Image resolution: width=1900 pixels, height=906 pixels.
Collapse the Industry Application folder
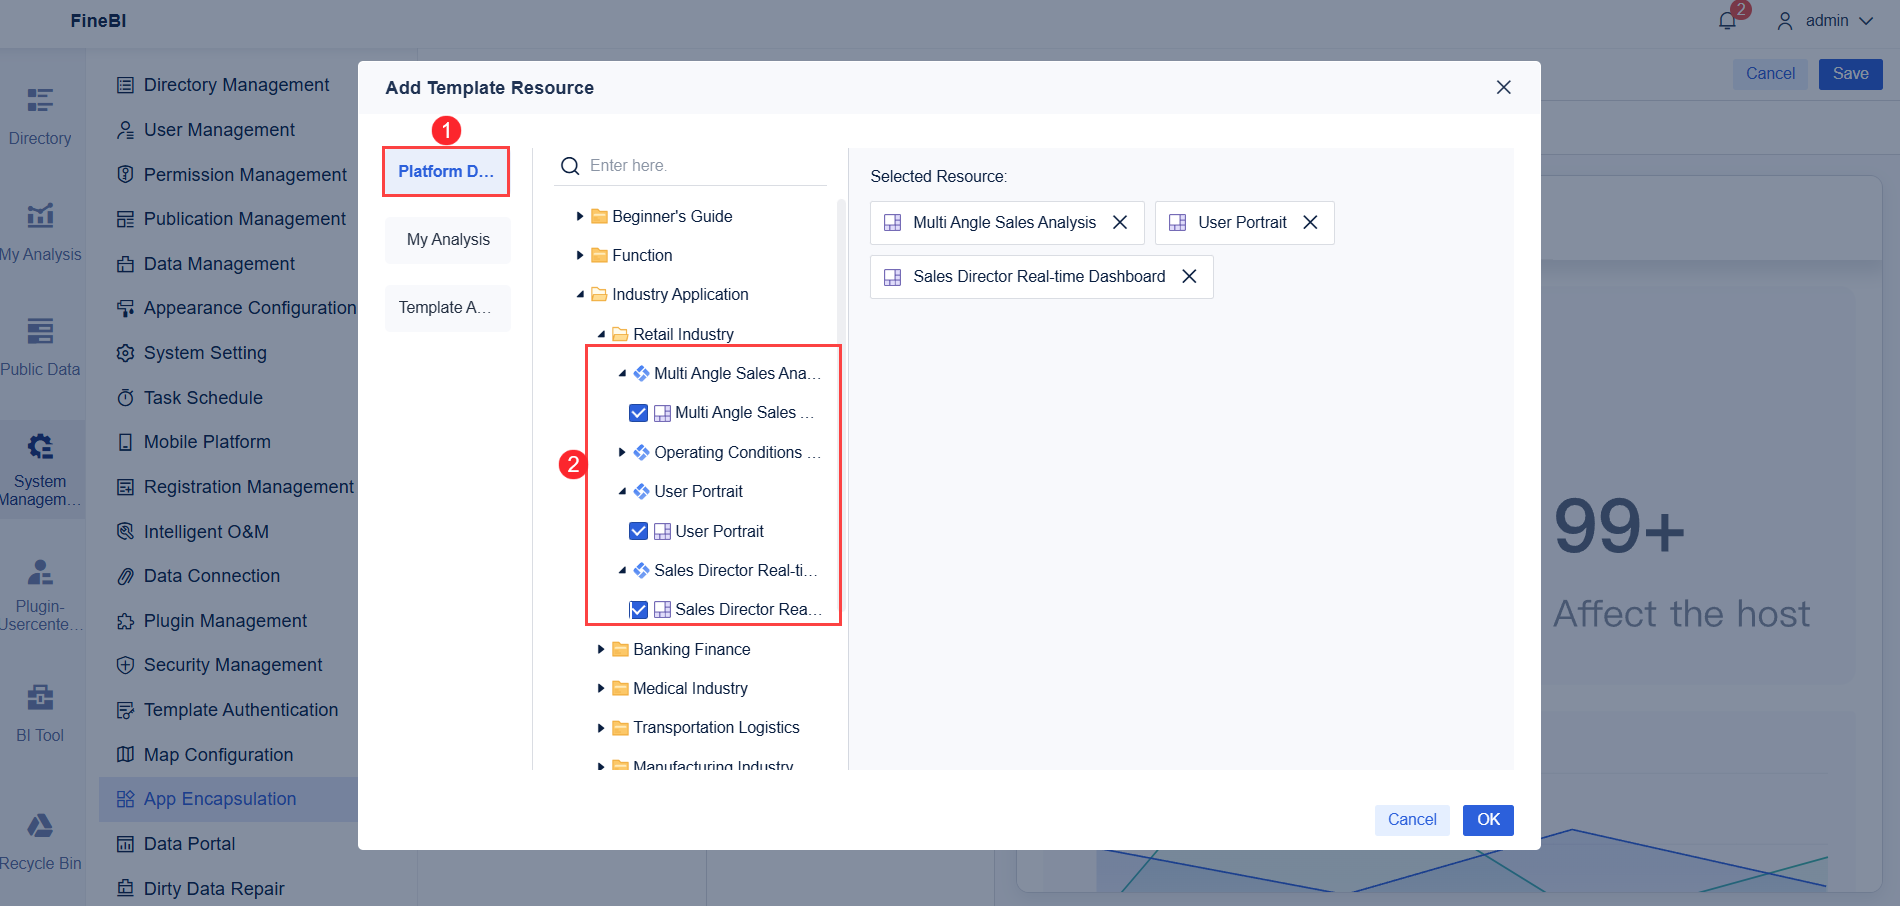point(580,295)
